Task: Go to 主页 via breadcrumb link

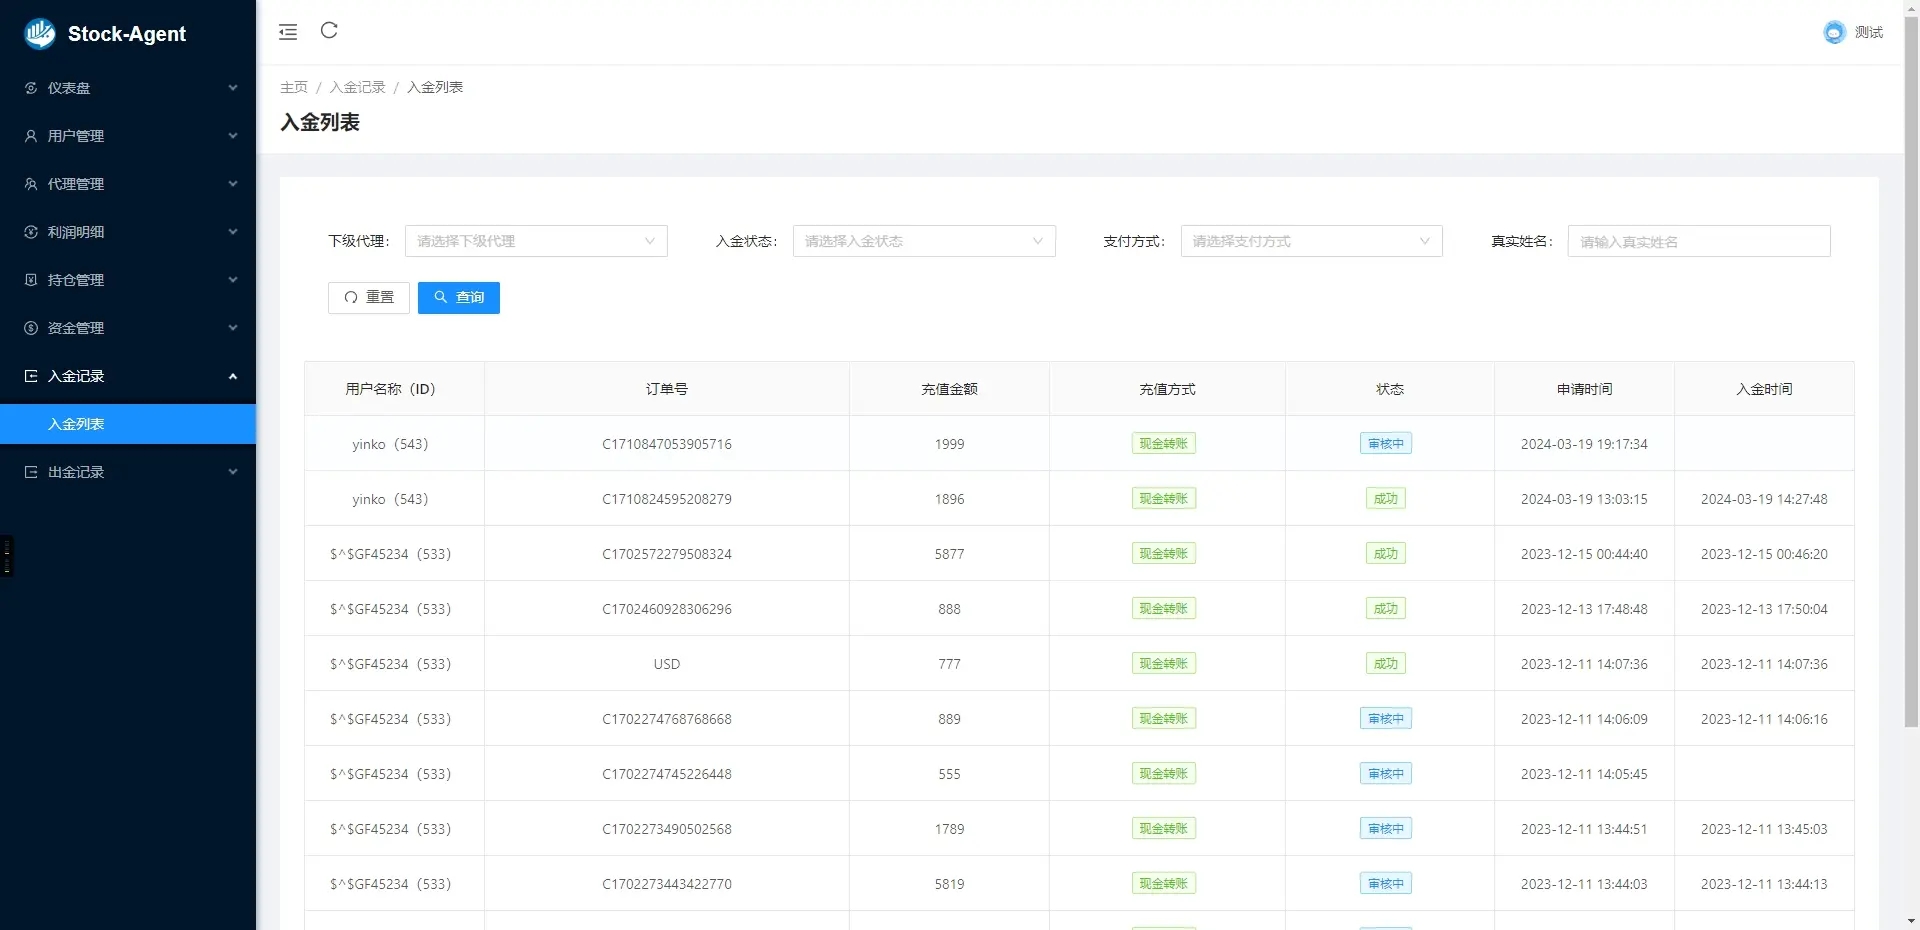Action: click(294, 87)
